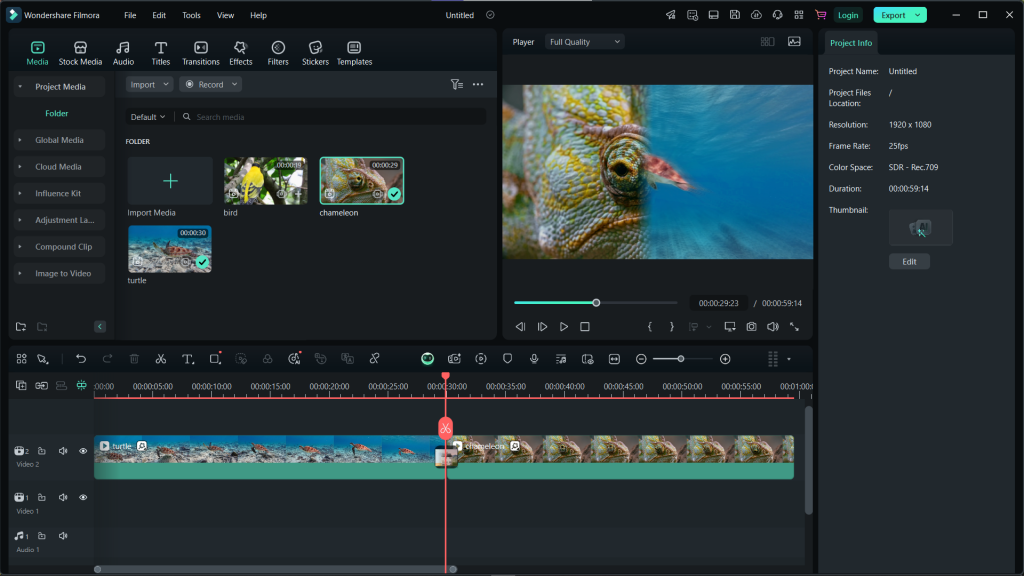Image resolution: width=1024 pixels, height=576 pixels.
Task: Click the split scissors icon in timeline toolbar
Action: click(x=160, y=359)
